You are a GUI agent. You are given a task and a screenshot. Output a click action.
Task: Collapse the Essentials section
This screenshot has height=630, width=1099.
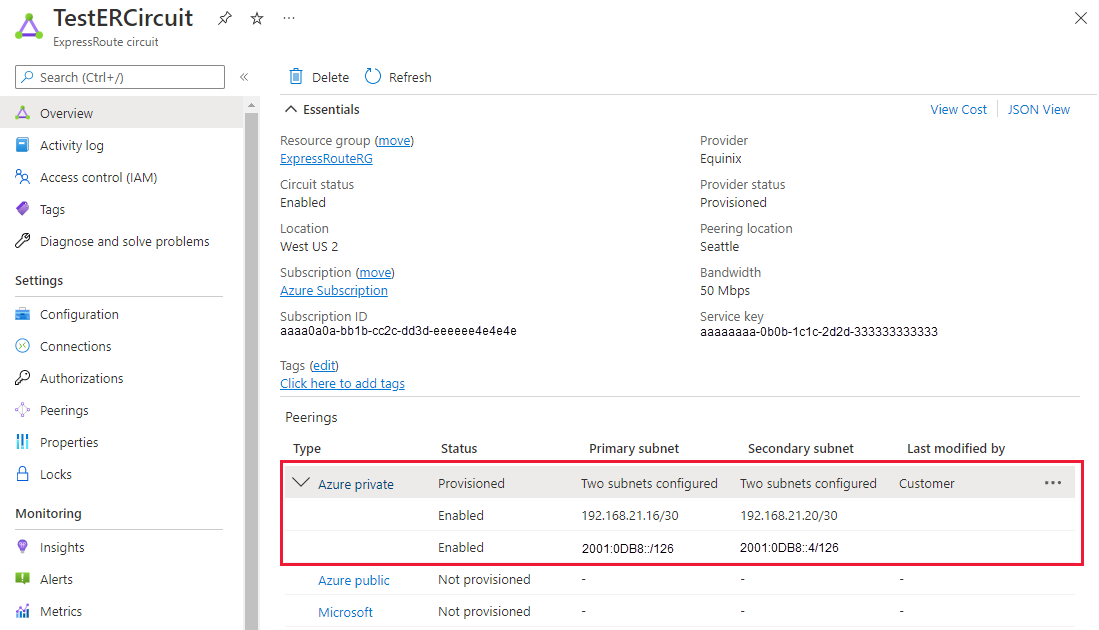(290, 109)
